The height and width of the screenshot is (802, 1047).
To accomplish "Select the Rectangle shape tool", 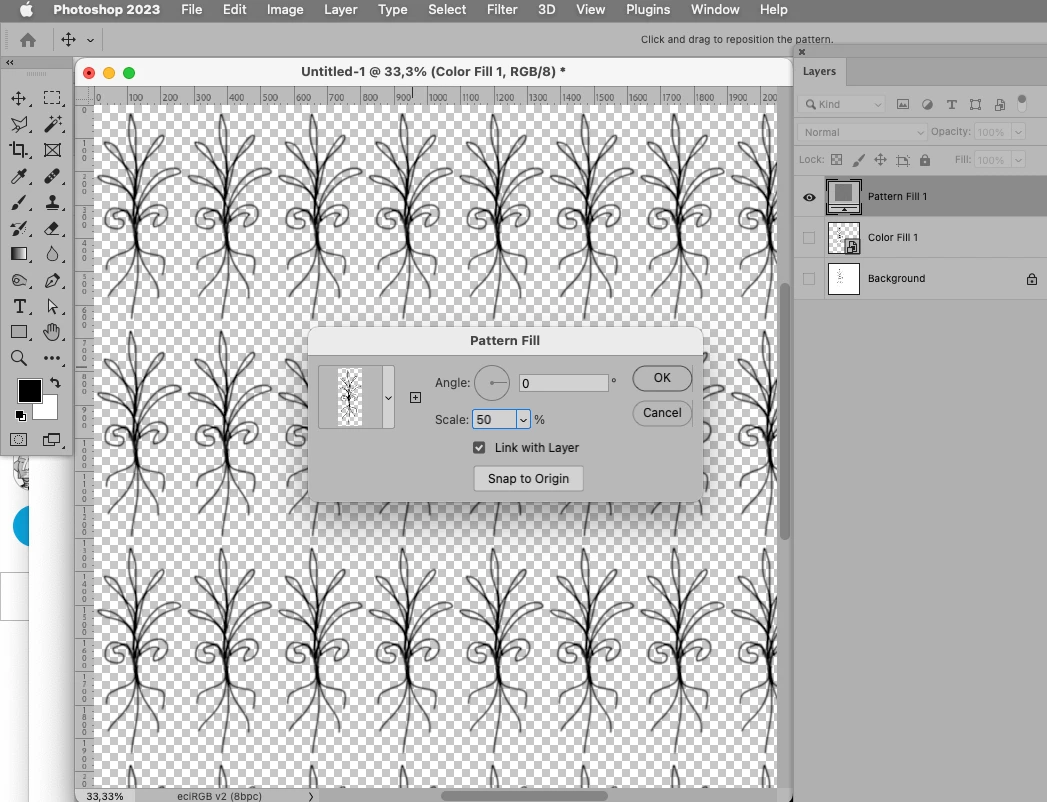I will (x=19, y=332).
